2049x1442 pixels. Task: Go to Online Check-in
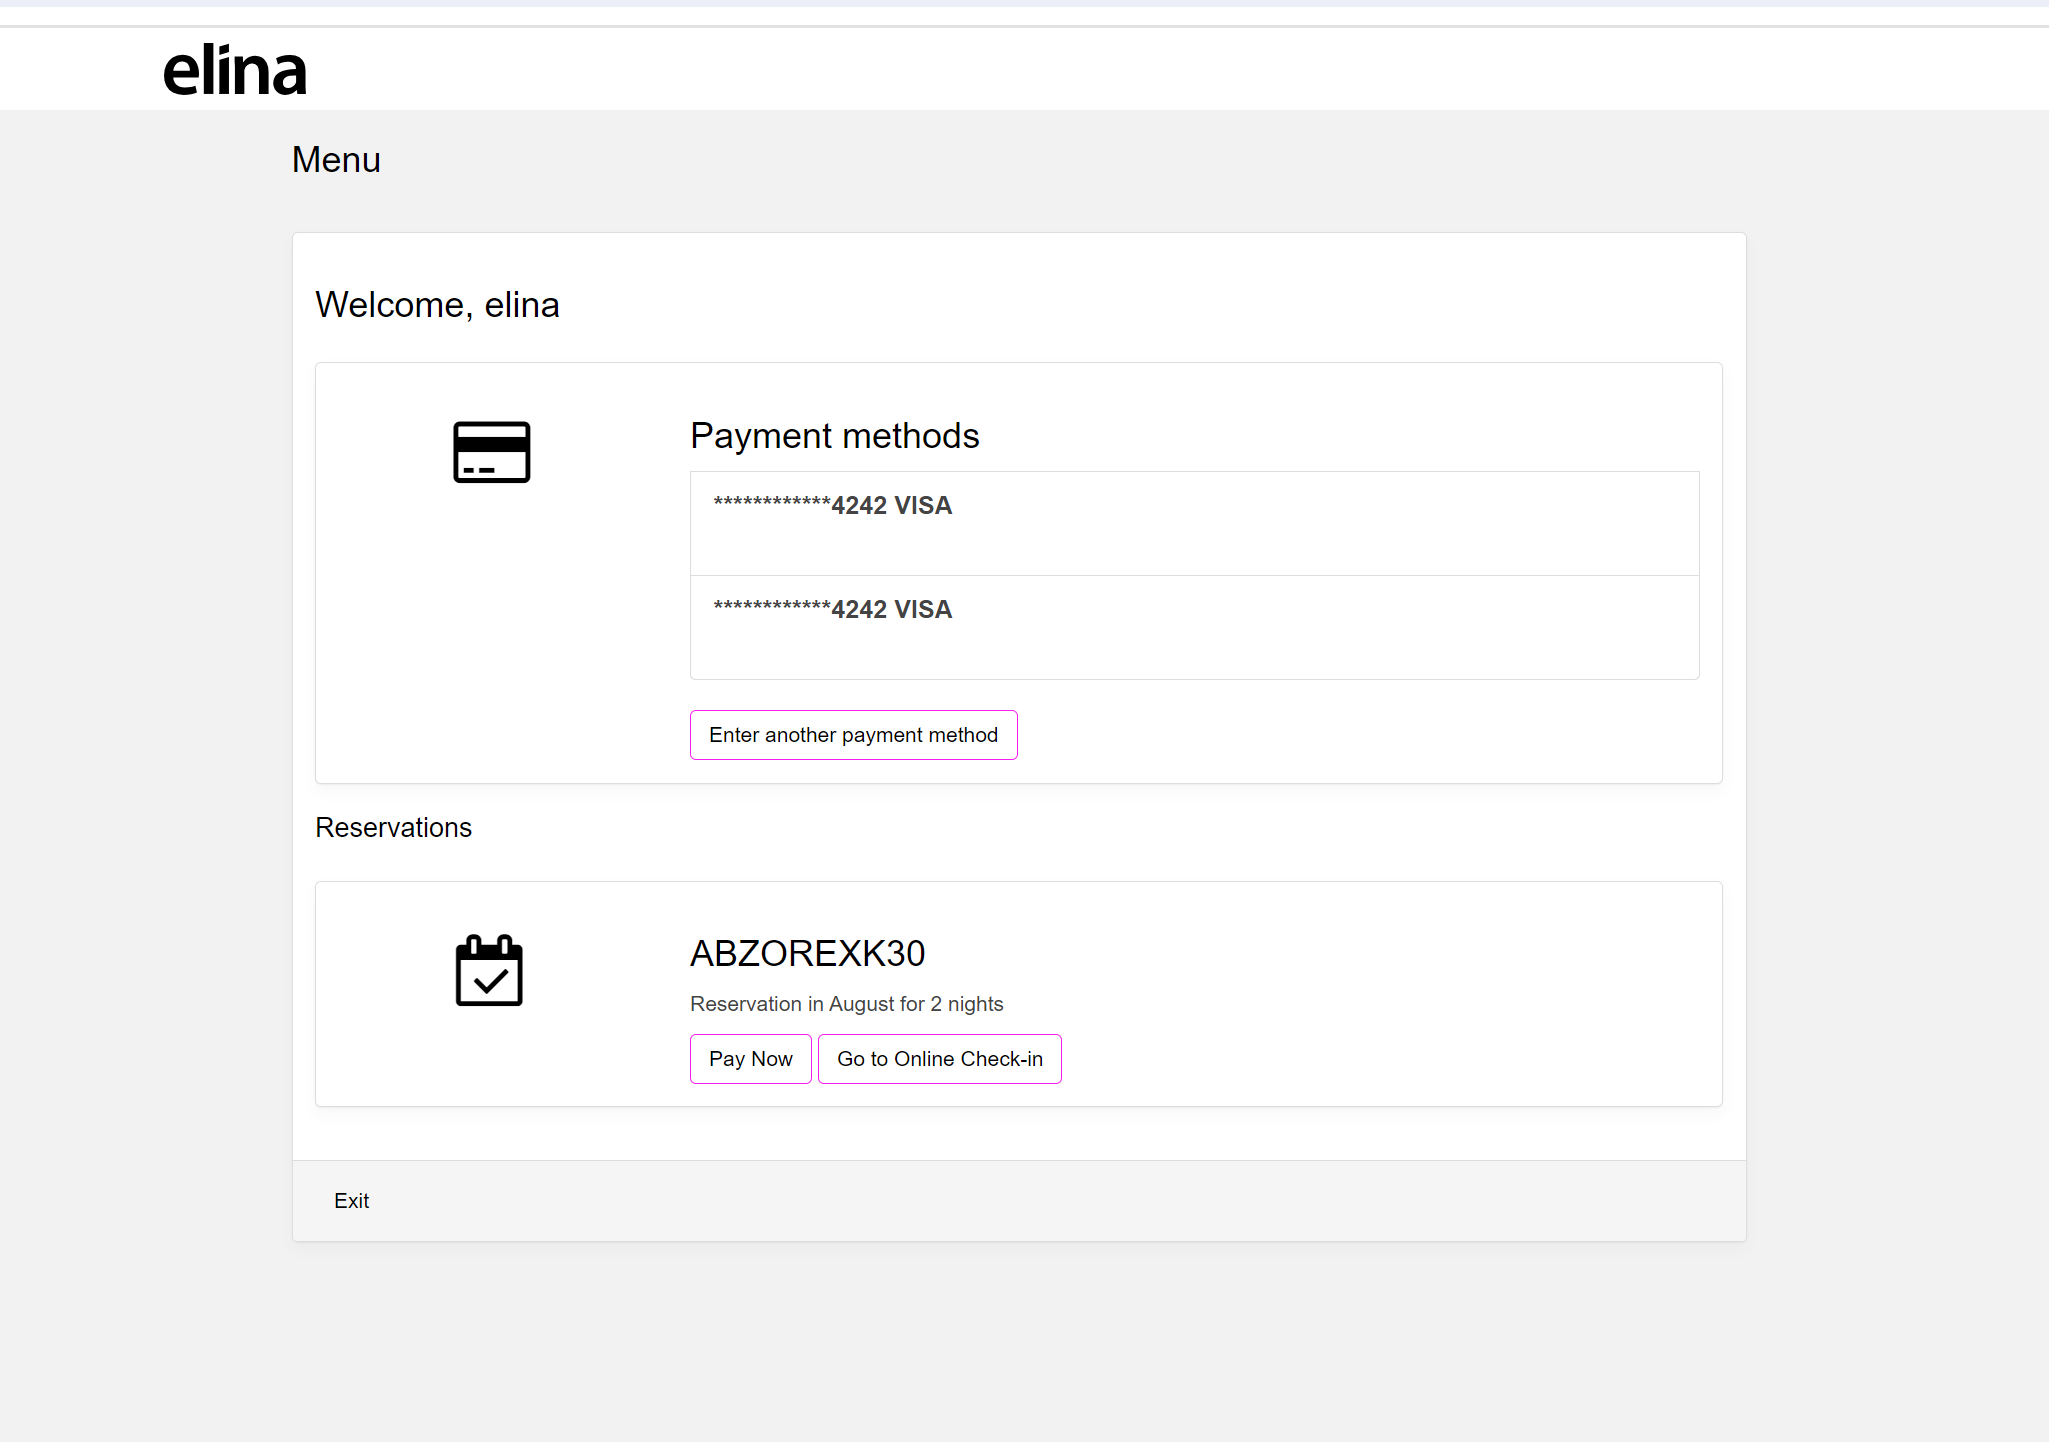tap(939, 1059)
